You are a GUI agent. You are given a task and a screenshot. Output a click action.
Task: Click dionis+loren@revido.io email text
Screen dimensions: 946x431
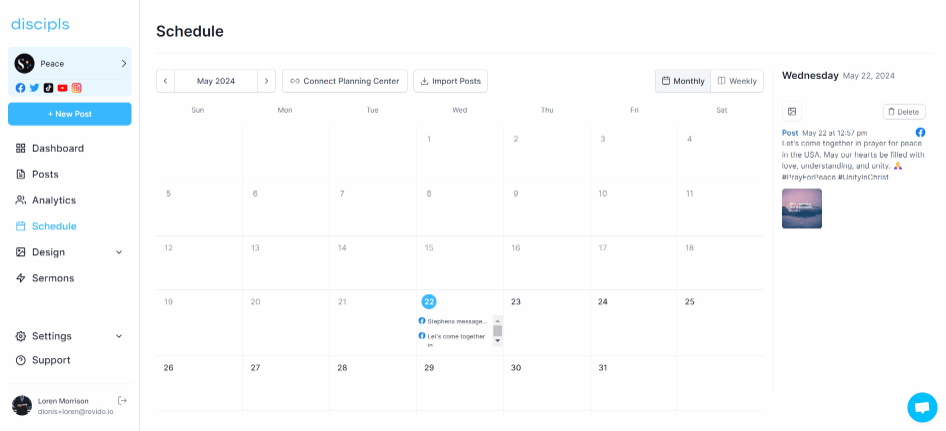(x=75, y=411)
